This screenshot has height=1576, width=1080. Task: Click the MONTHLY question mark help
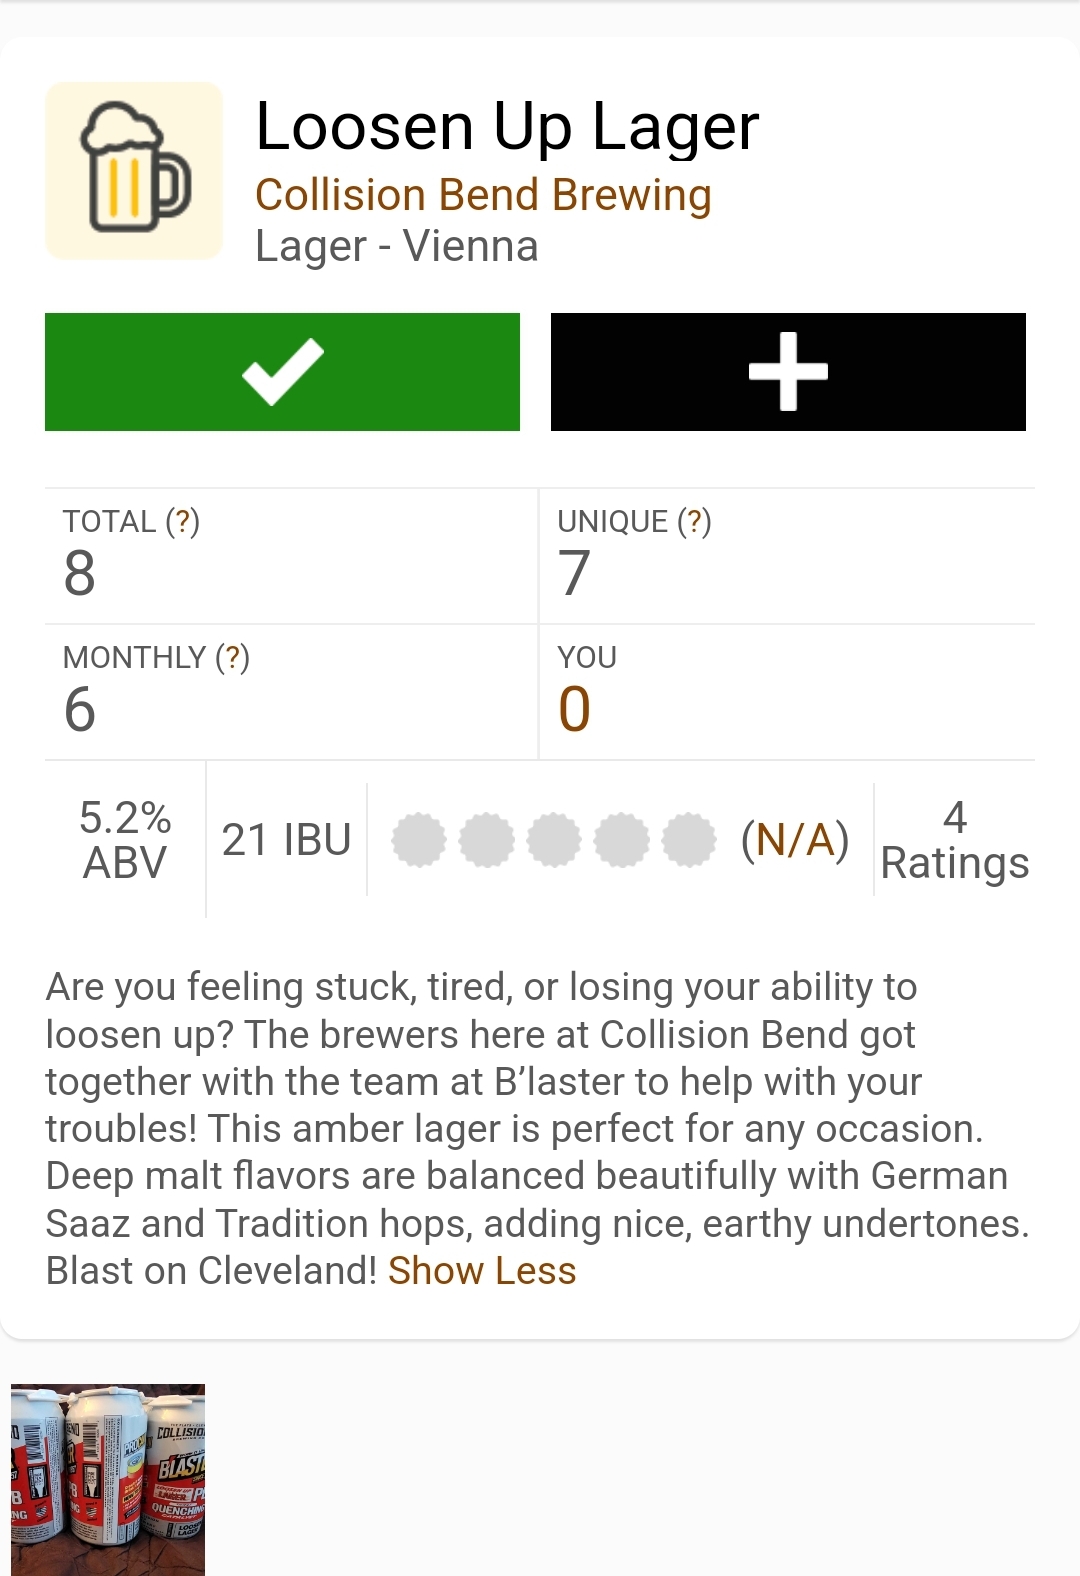pyautogui.click(x=232, y=657)
